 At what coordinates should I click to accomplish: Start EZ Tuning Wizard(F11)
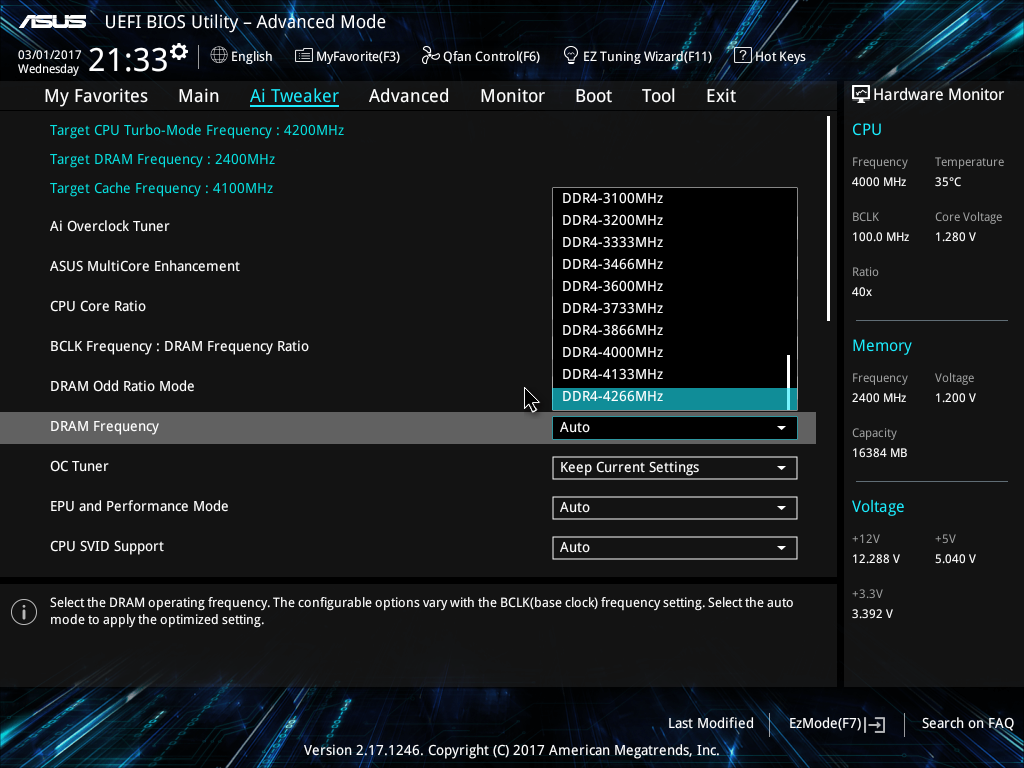(x=638, y=56)
